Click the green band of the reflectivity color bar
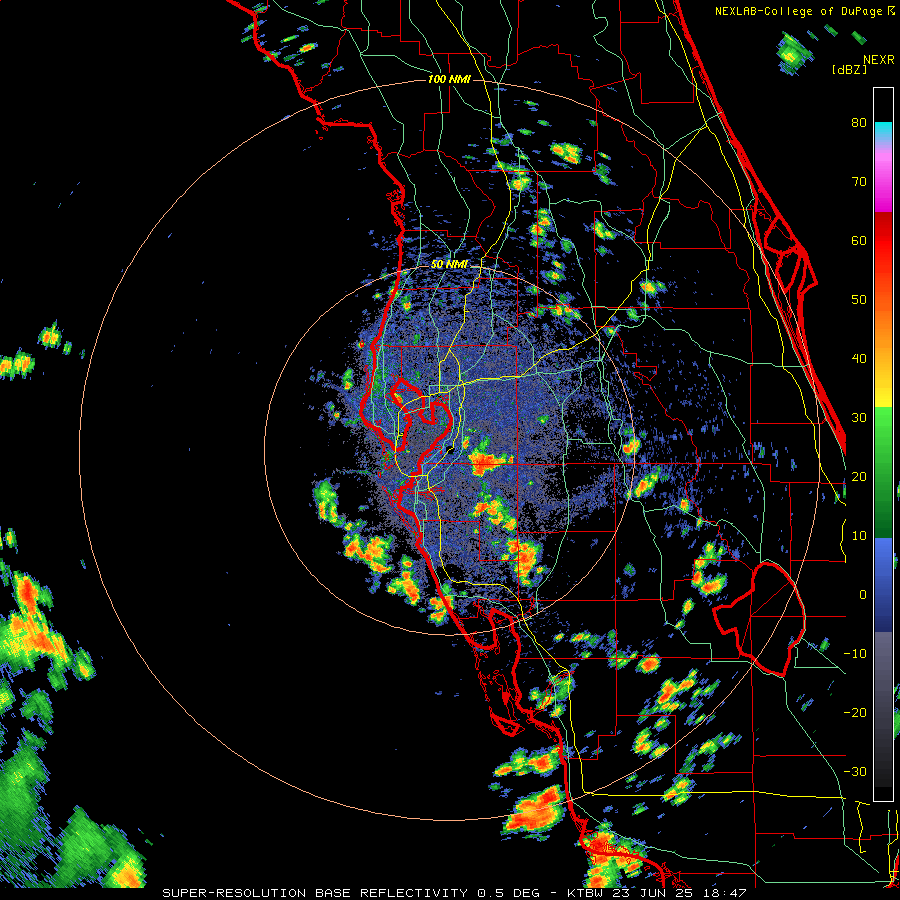Screen dimensions: 900x900 click(883, 472)
